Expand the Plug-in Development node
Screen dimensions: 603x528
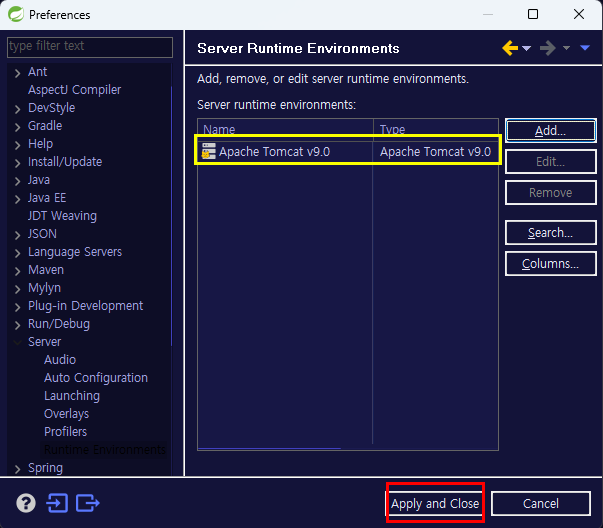17,307
